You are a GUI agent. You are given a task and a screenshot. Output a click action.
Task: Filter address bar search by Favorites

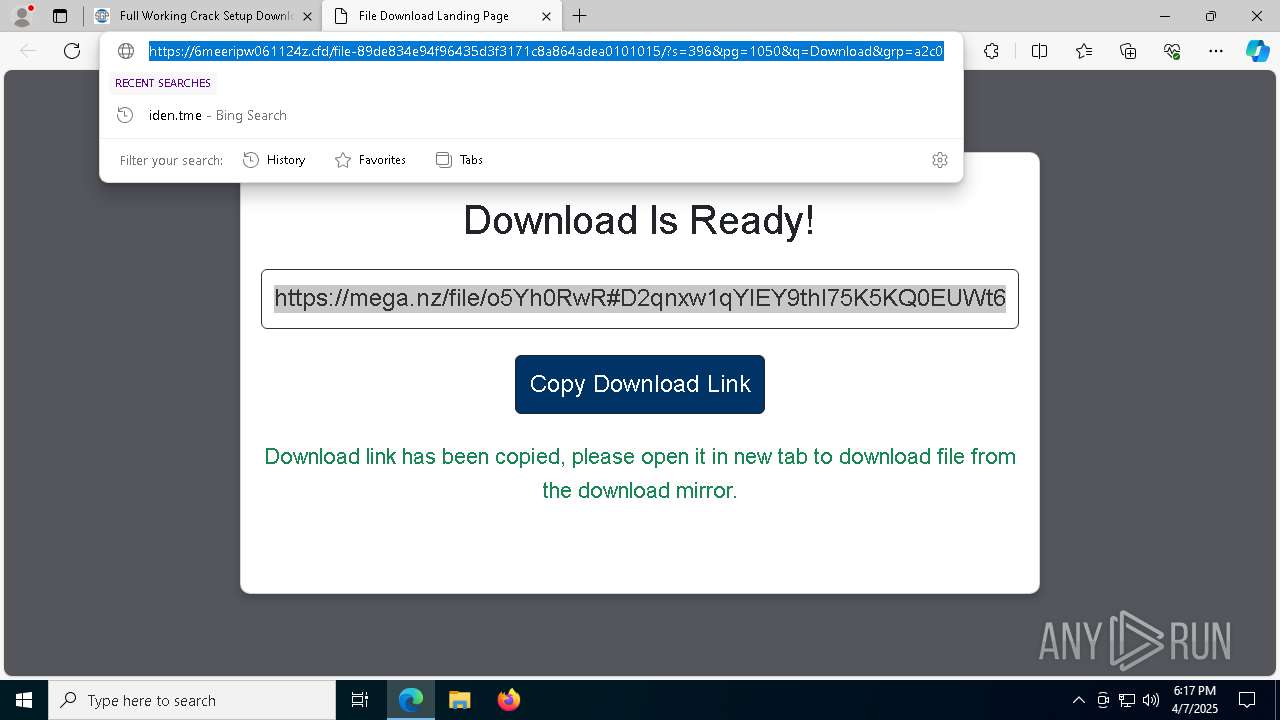pos(370,160)
